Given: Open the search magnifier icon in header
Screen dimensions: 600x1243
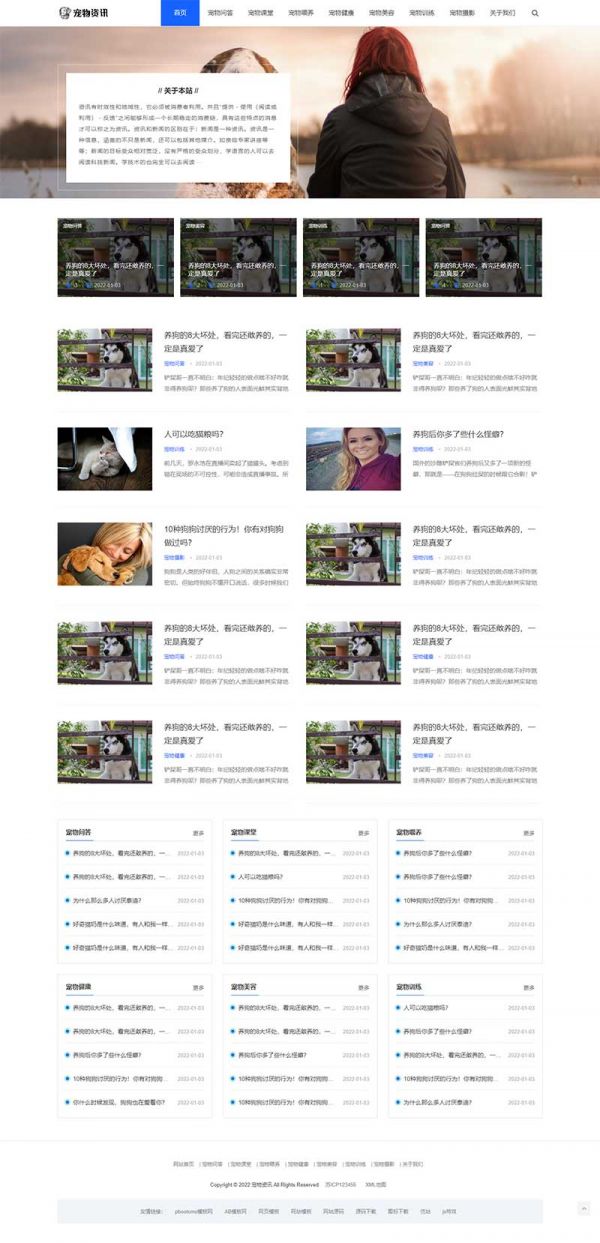Looking at the screenshot, I should coord(535,13).
